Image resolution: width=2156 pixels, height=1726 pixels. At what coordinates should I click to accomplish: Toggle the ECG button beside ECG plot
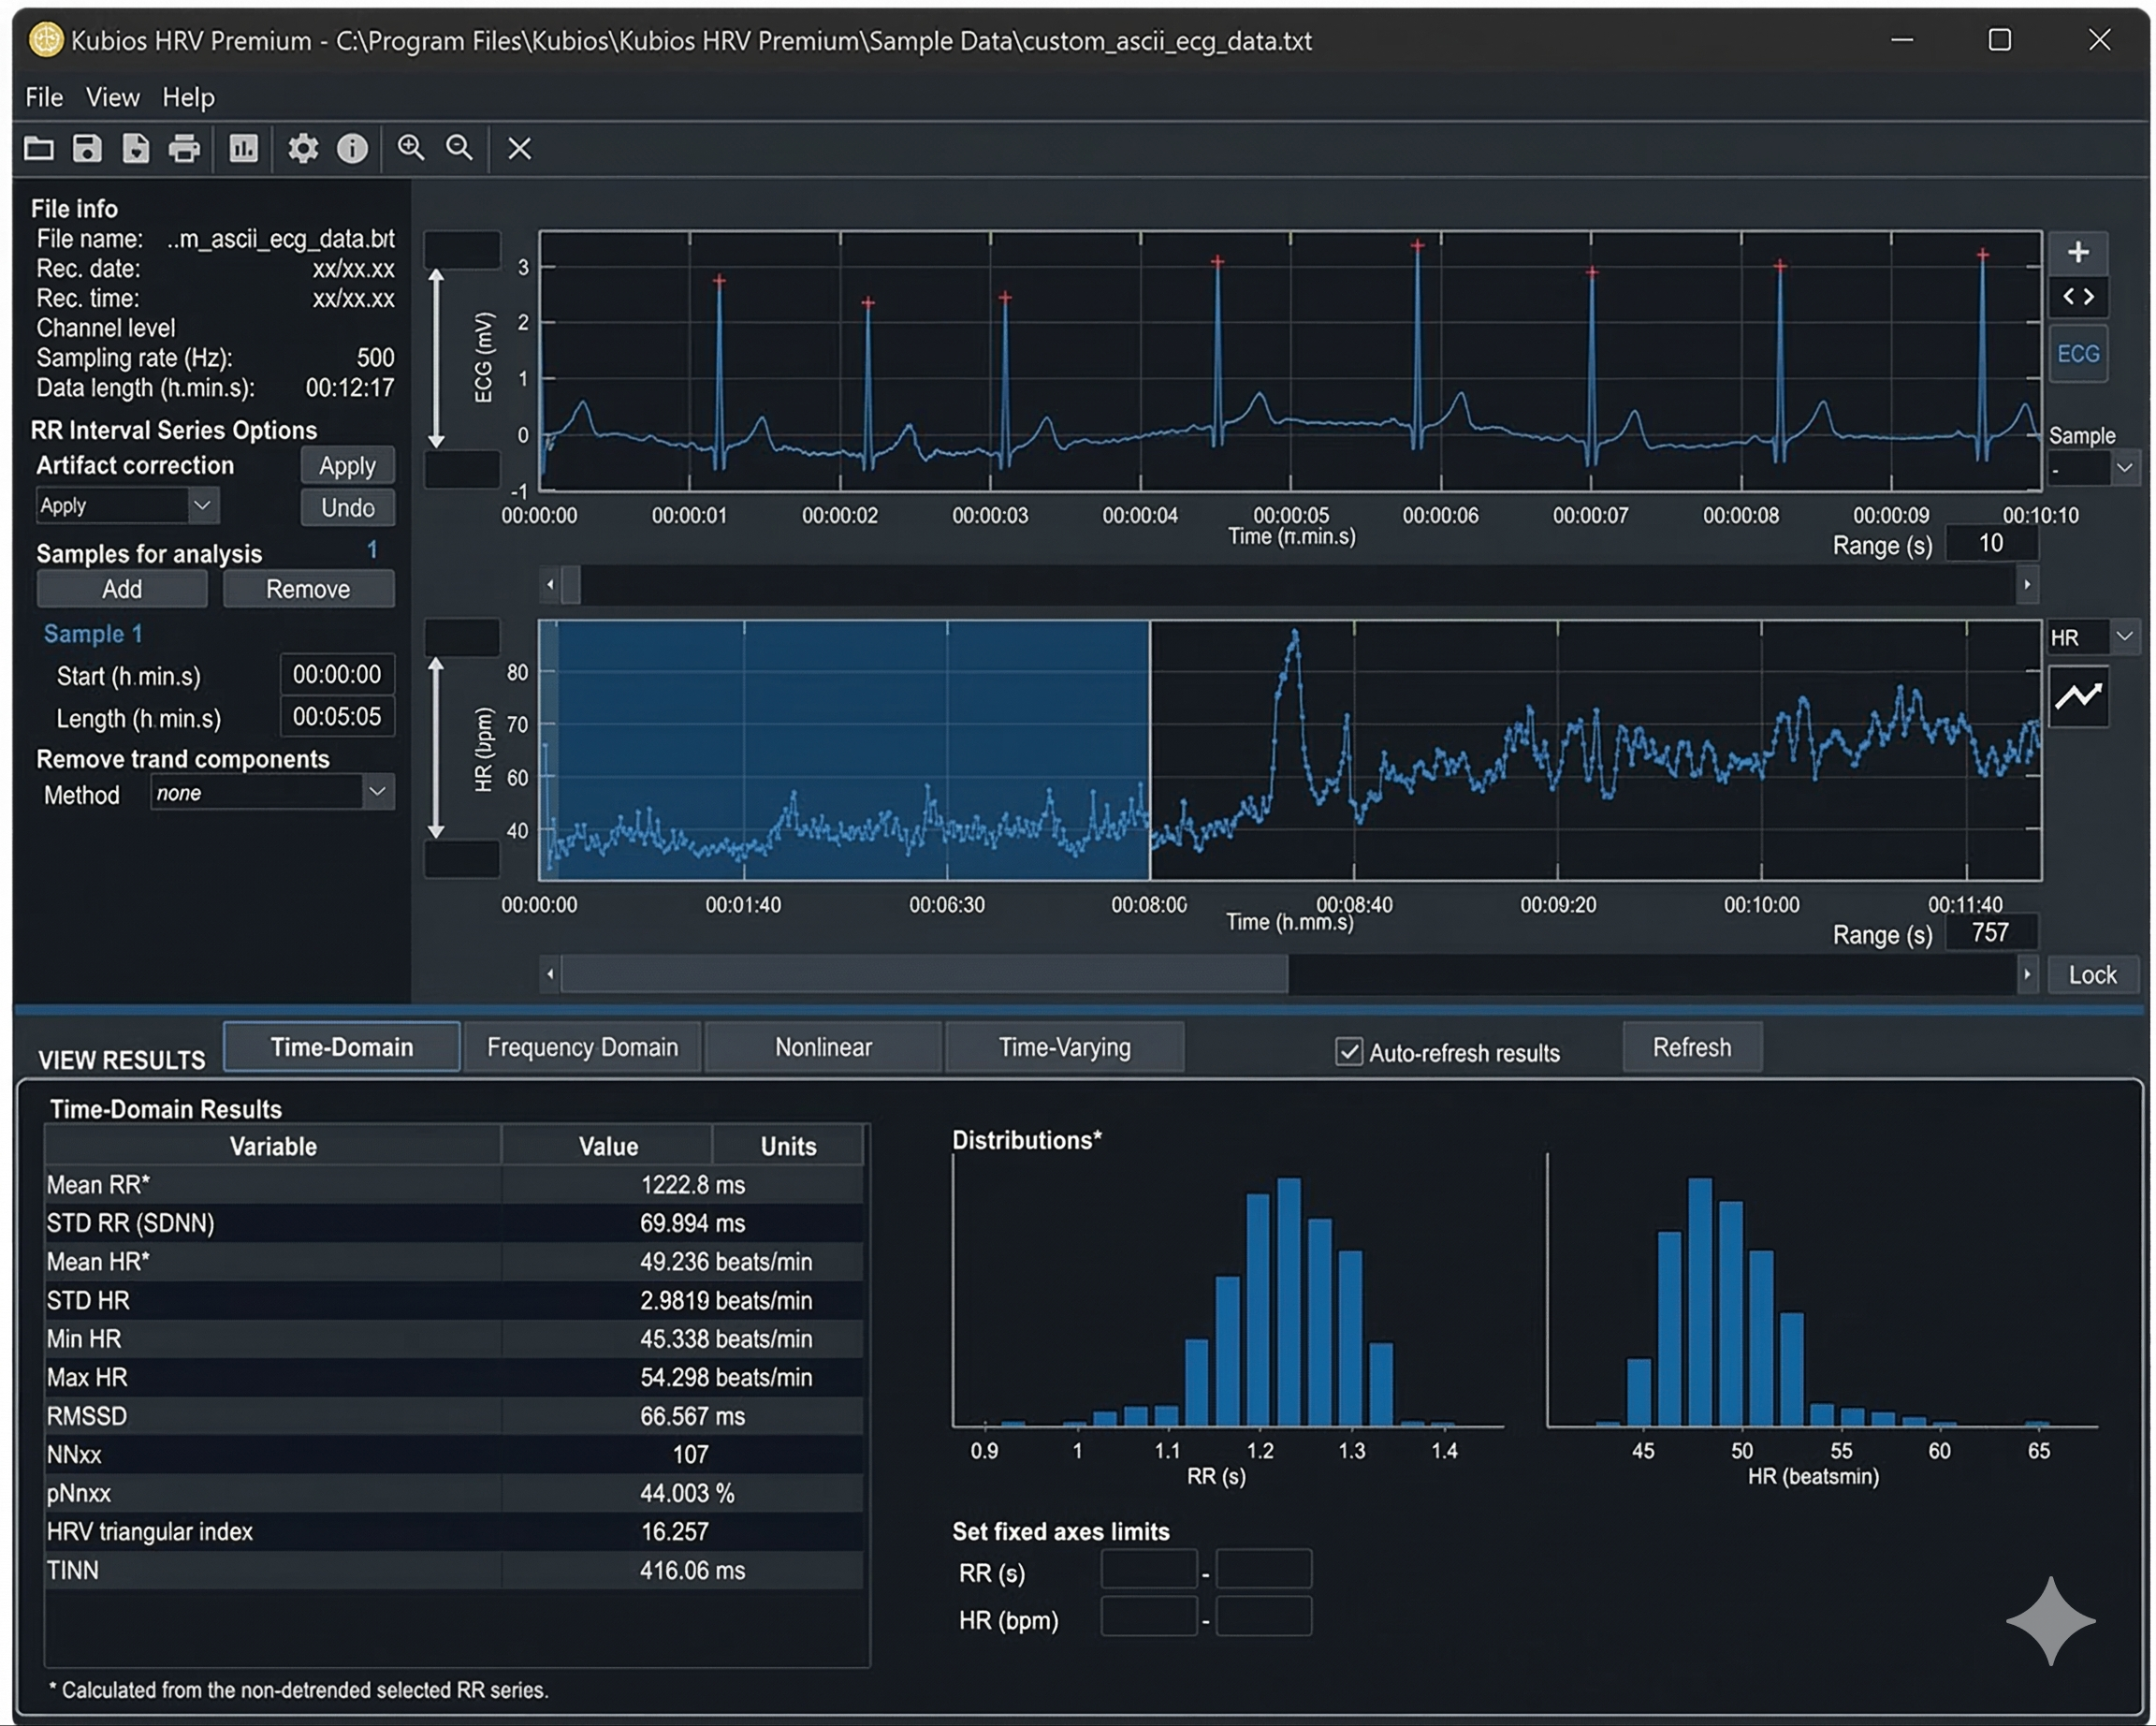[x=2078, y=354]
